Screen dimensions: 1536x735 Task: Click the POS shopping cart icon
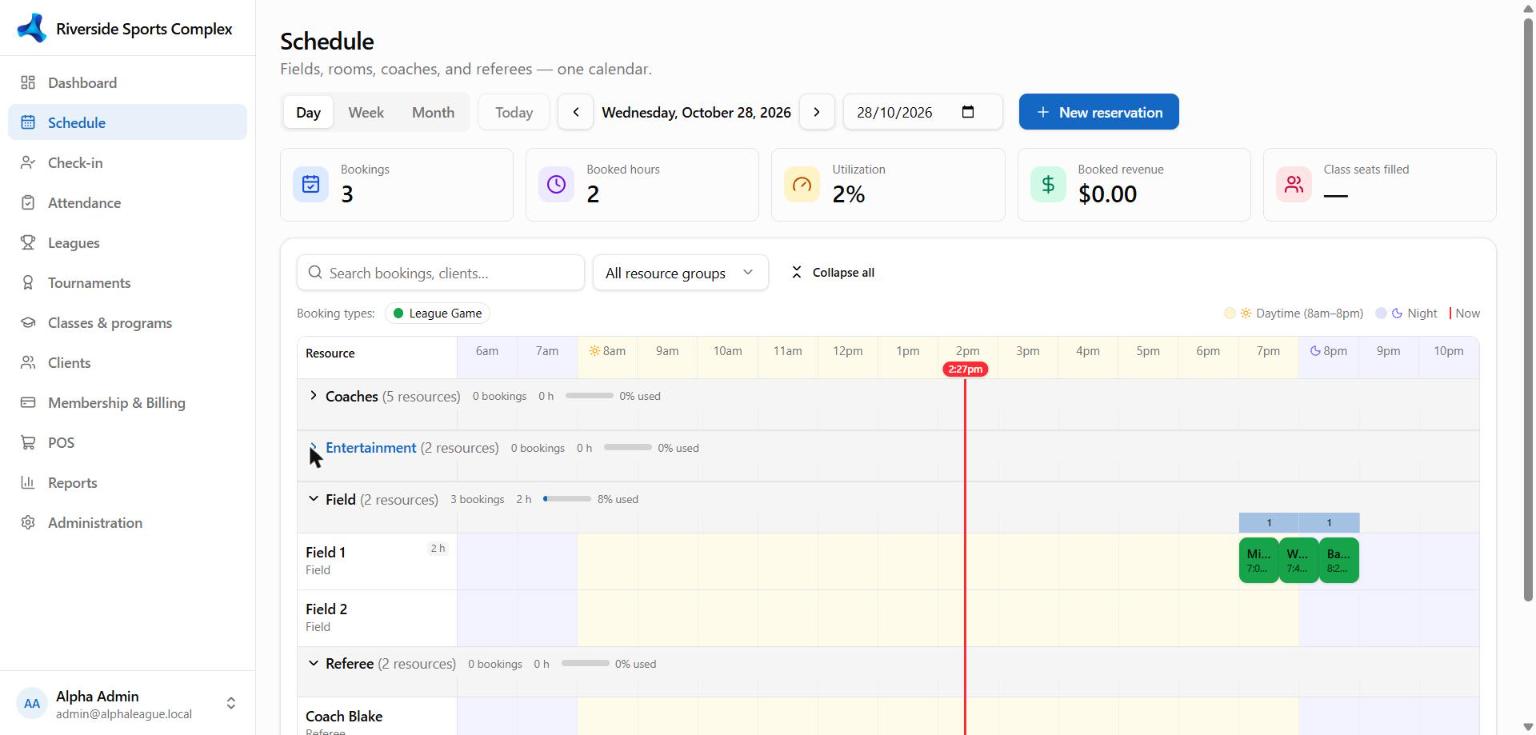pyautogui.click(x=28, y=443)
